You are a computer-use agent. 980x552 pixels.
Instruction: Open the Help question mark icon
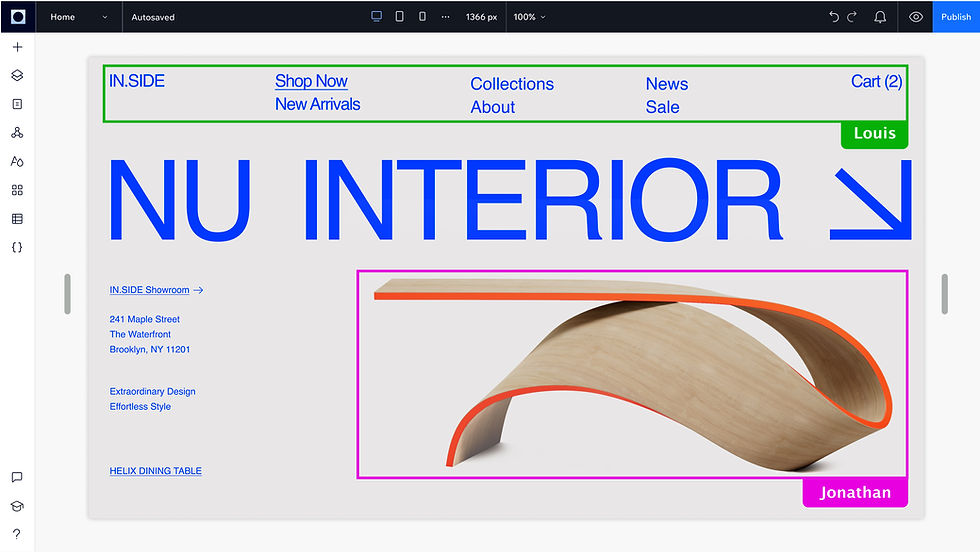click(17, 534)
